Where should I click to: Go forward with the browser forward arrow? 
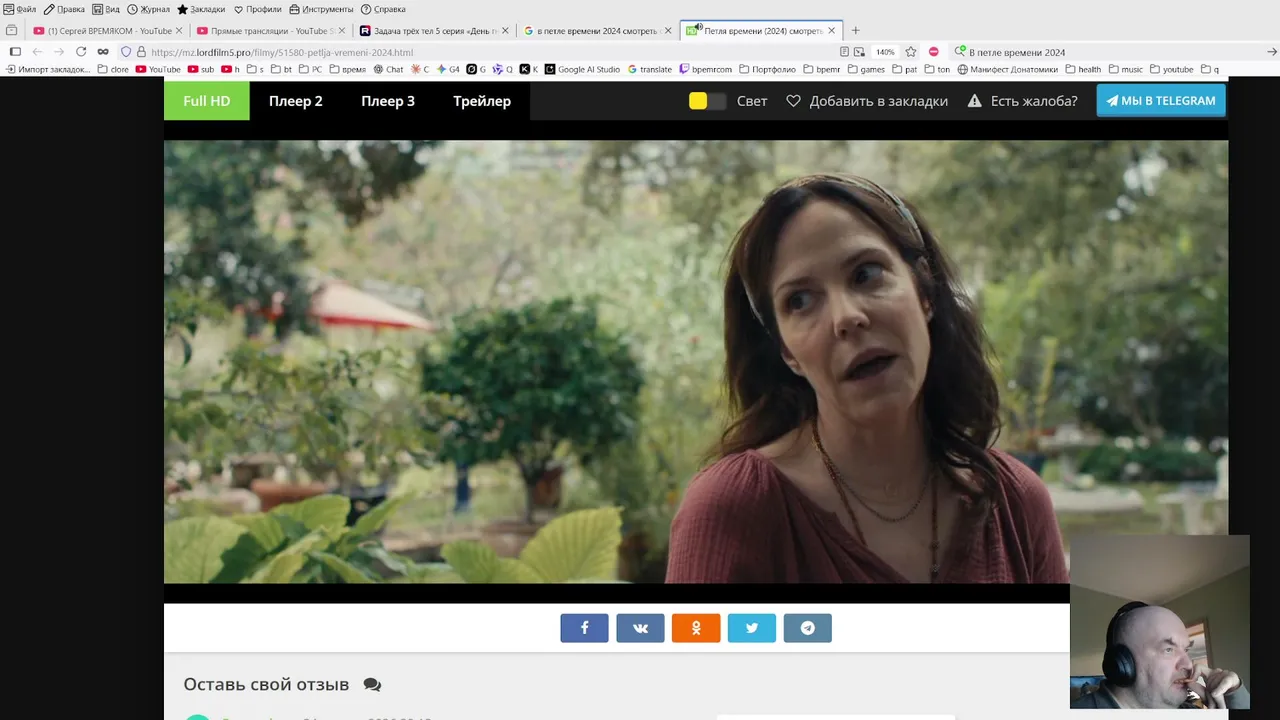pyautogui.click(x=59, y=52)
